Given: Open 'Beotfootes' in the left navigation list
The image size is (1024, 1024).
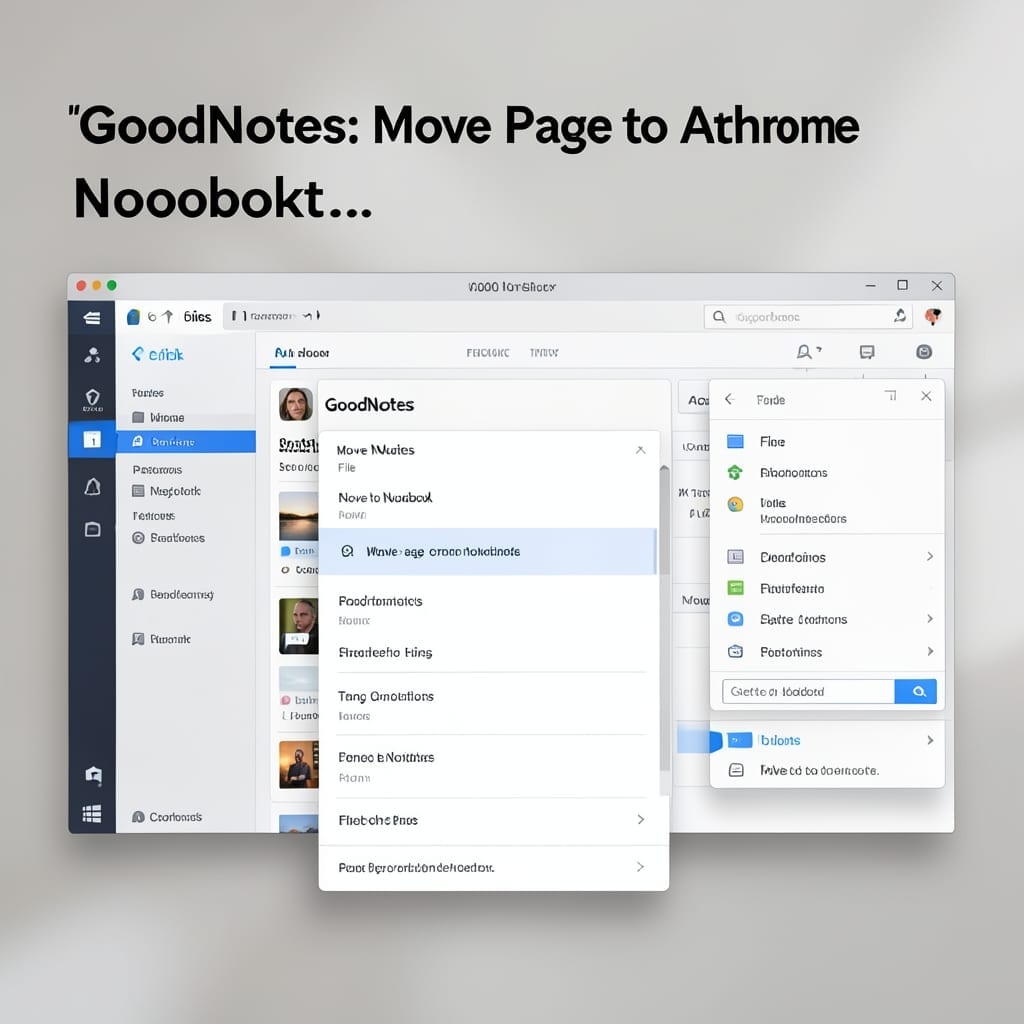Looking at the screenshot, I should pos(168,538).
